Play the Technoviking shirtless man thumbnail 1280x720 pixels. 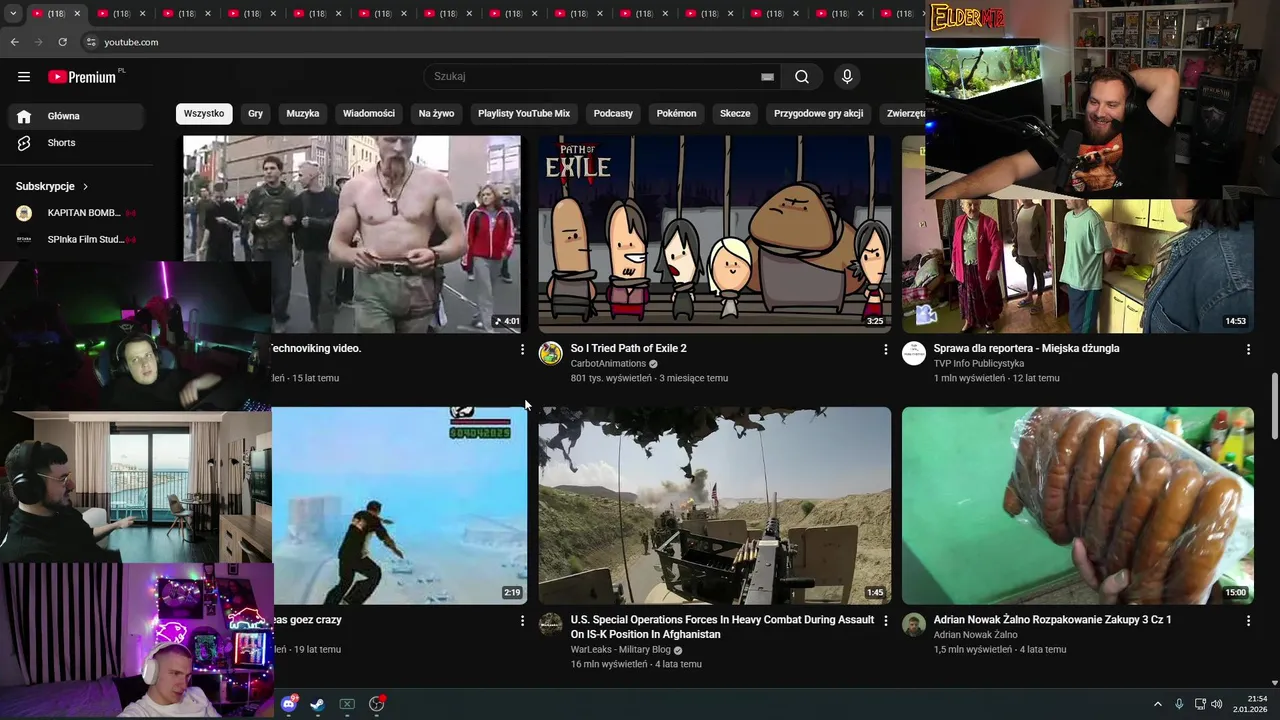click(352, 234)
